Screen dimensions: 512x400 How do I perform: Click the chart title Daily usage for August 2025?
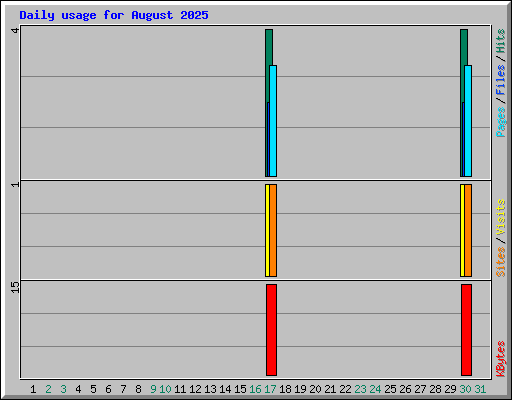click(x=114, y=15)
